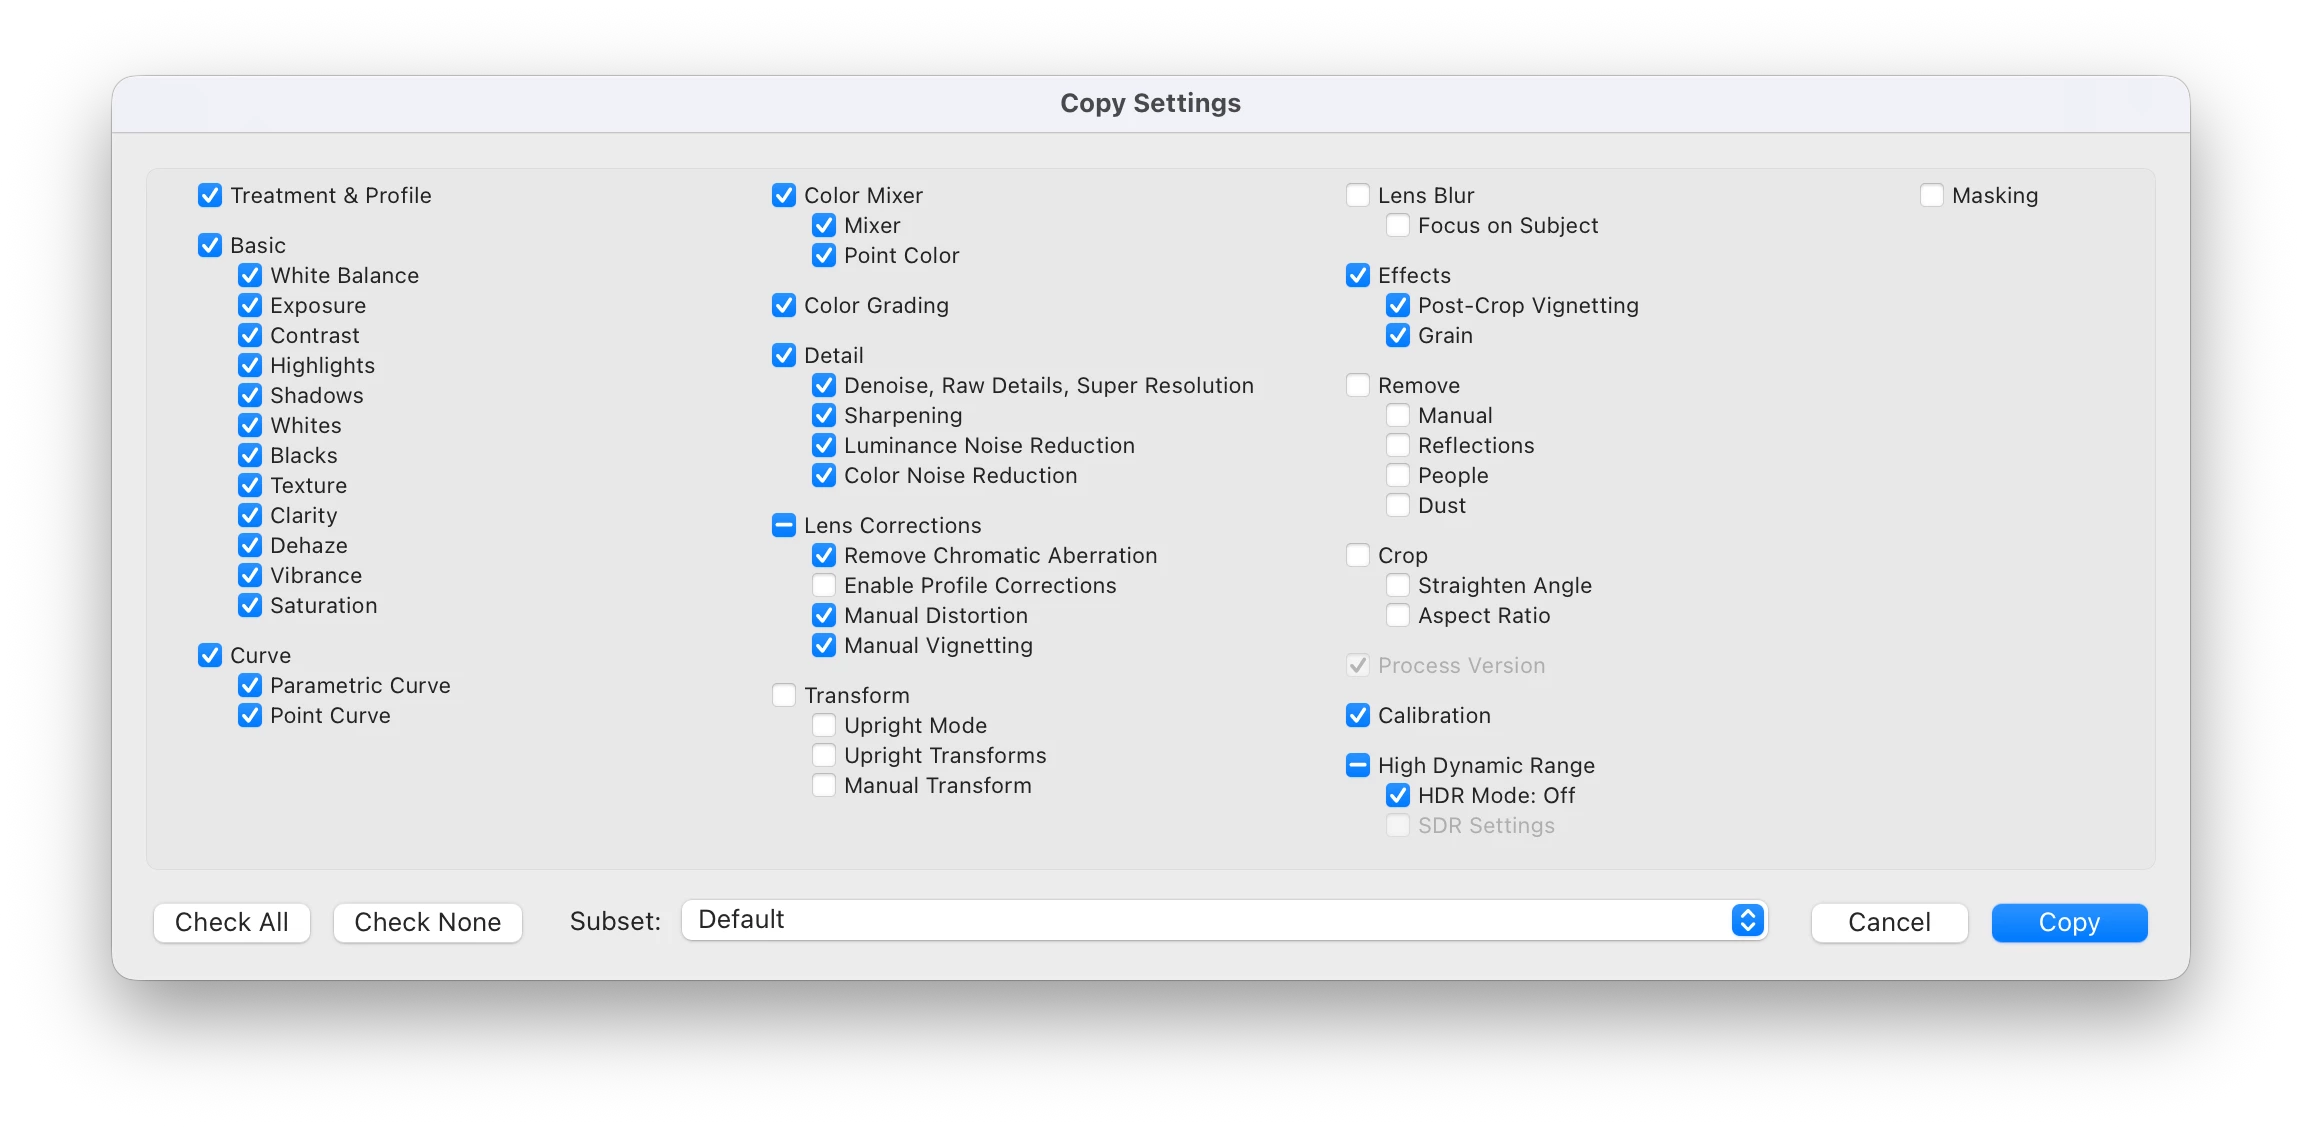Uncheck HDR Mode: Off checkbox
Viewport: 2302px width, 1128px height.
coord(1398,796)
